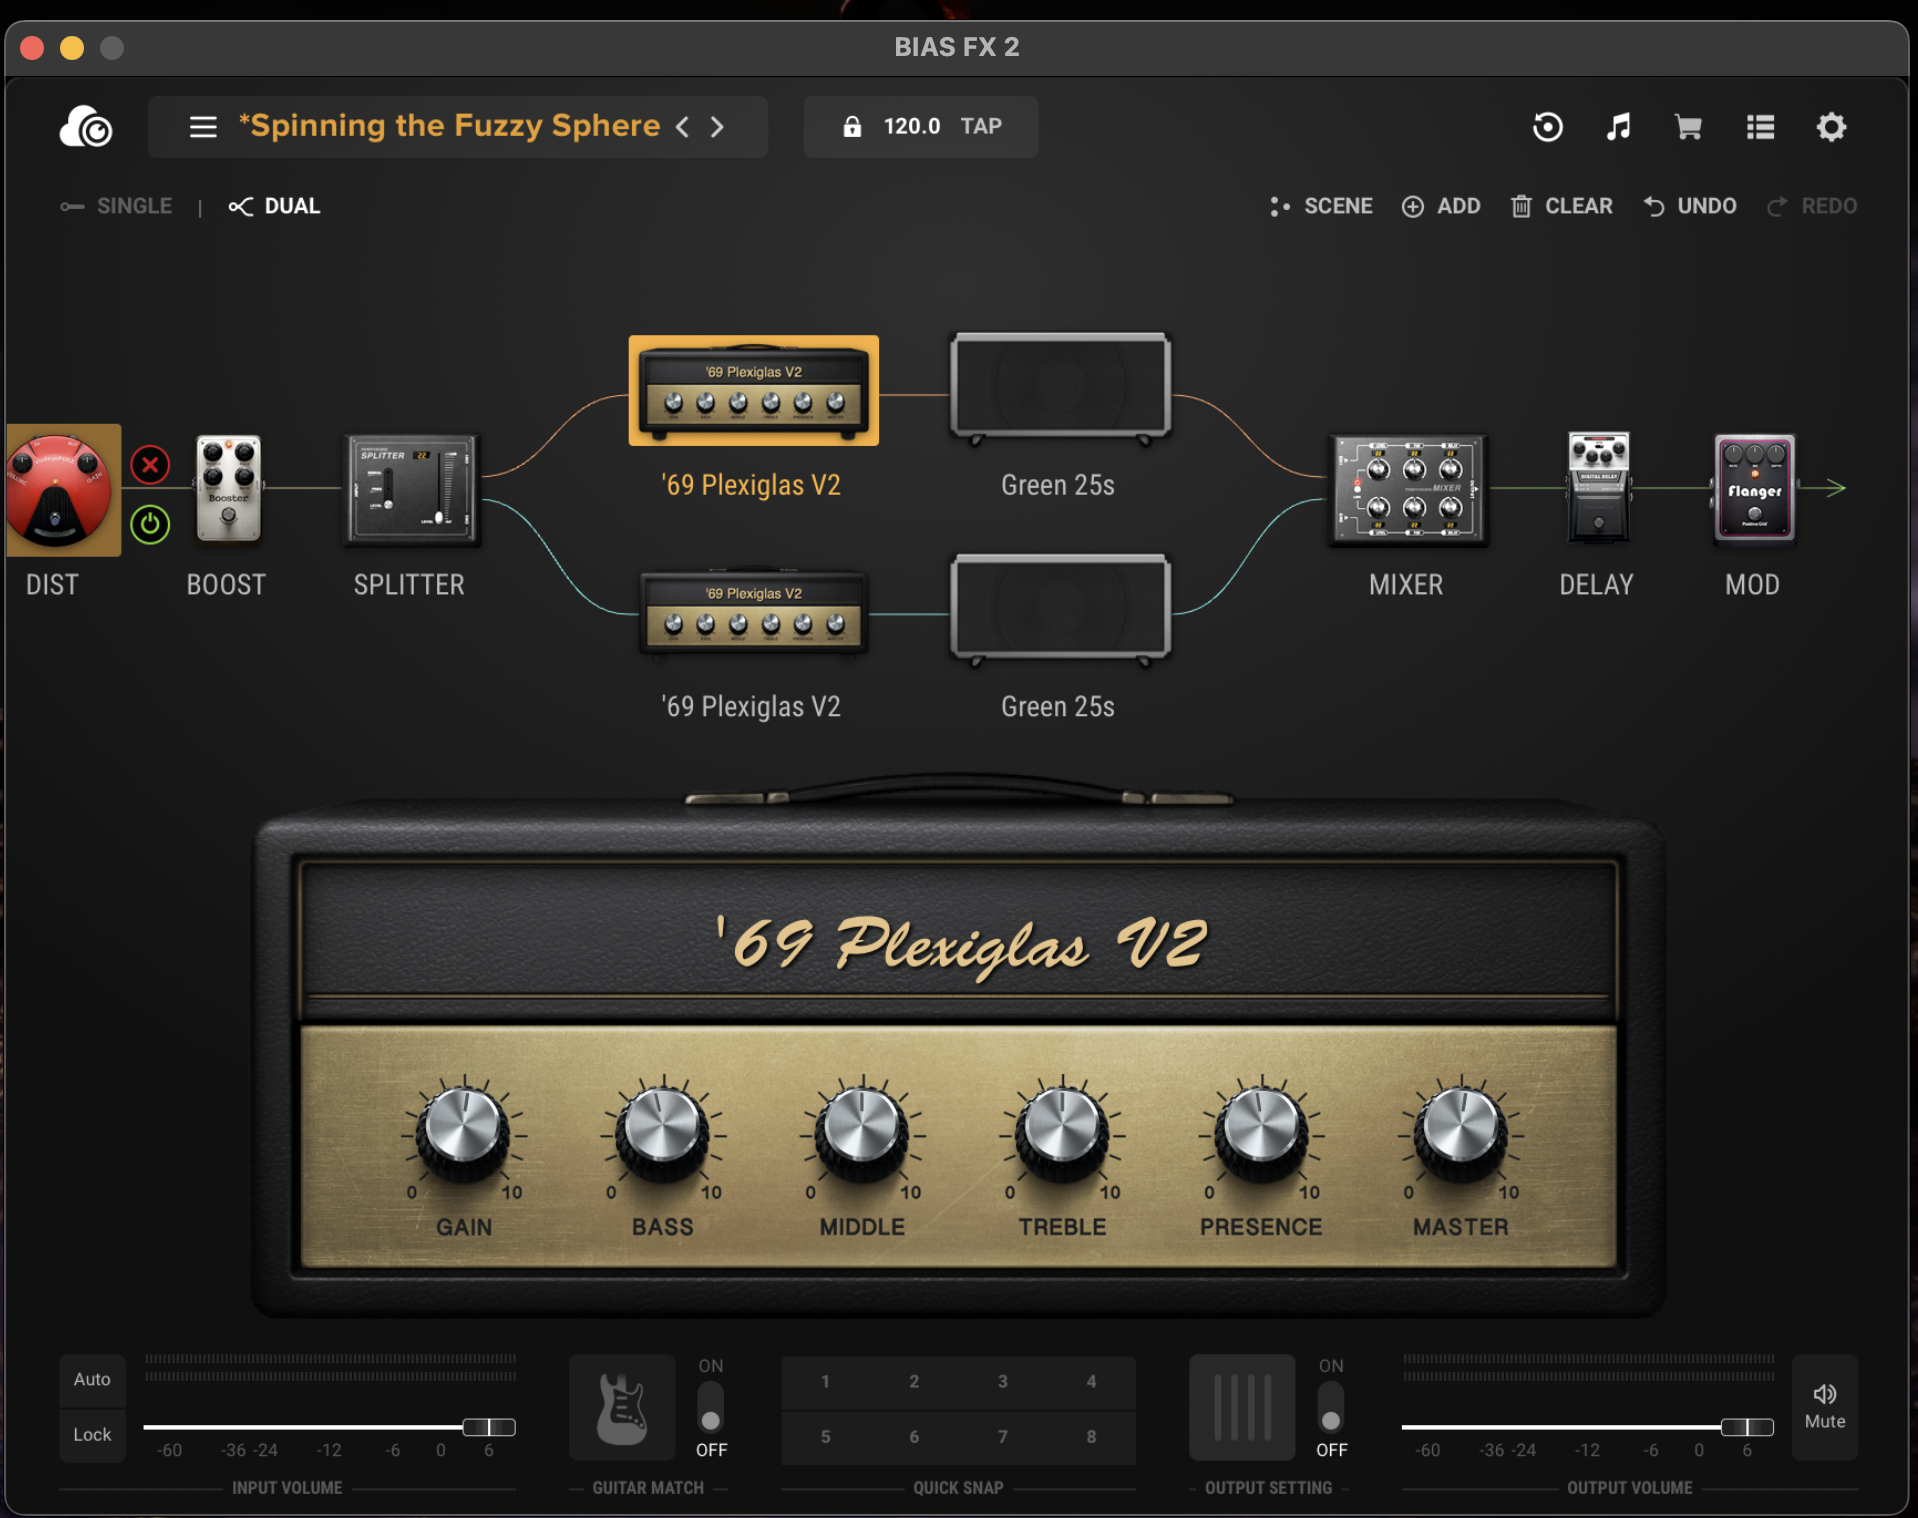Open the ToneCloud icon
Viewport: 1918px width, 1518px height.
click(86, 127)
